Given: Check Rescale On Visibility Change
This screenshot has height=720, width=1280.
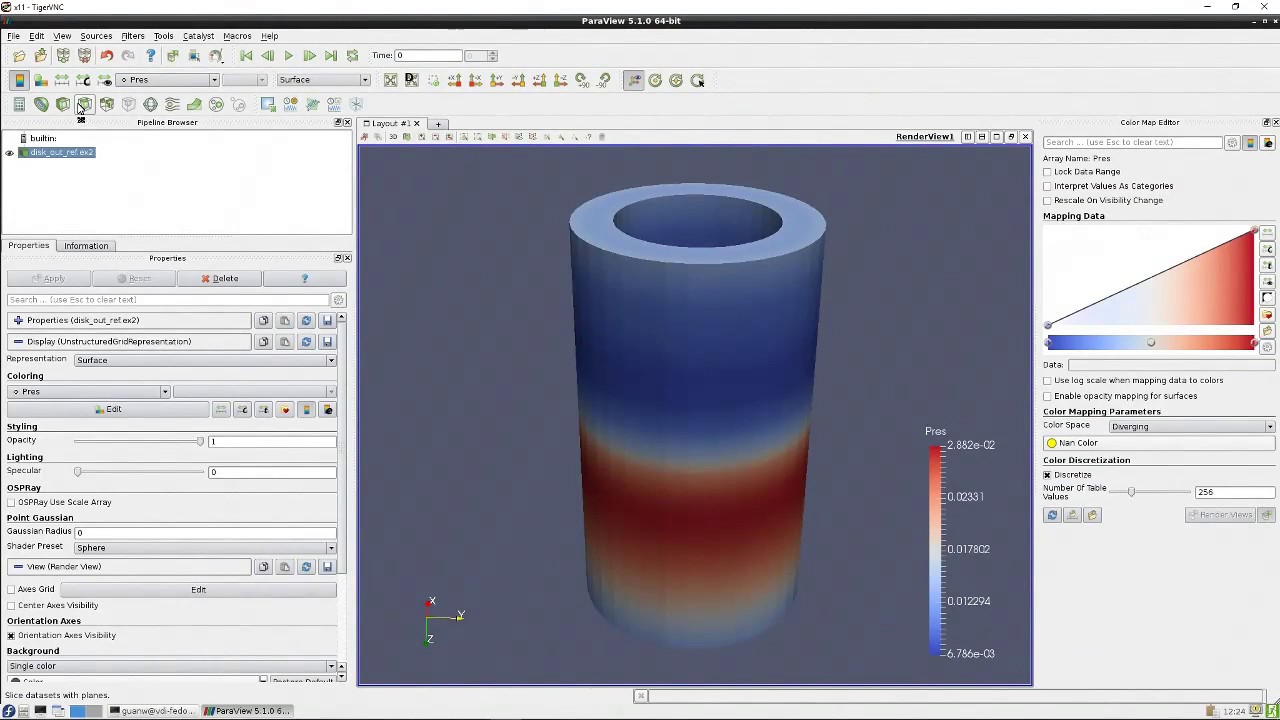Looking at the screenshot, I should [x=1048, y=200].
